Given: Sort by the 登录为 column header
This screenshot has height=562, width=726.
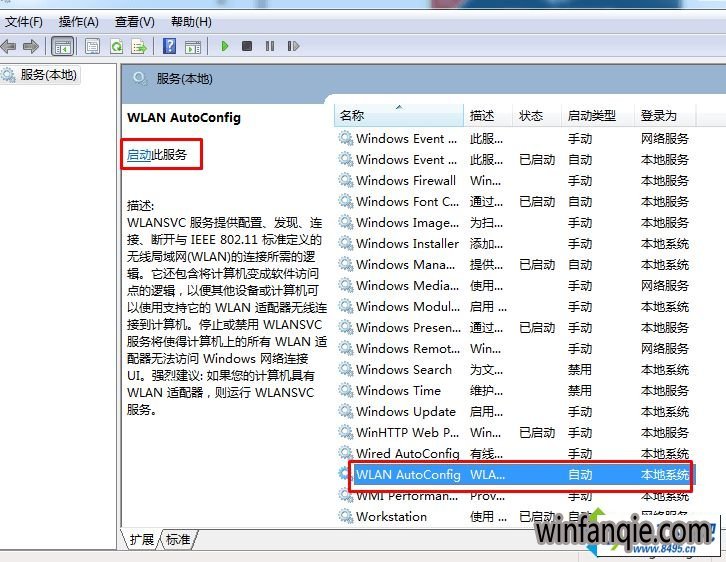Looking at the screenshot, I should click(x=664, y=115).
